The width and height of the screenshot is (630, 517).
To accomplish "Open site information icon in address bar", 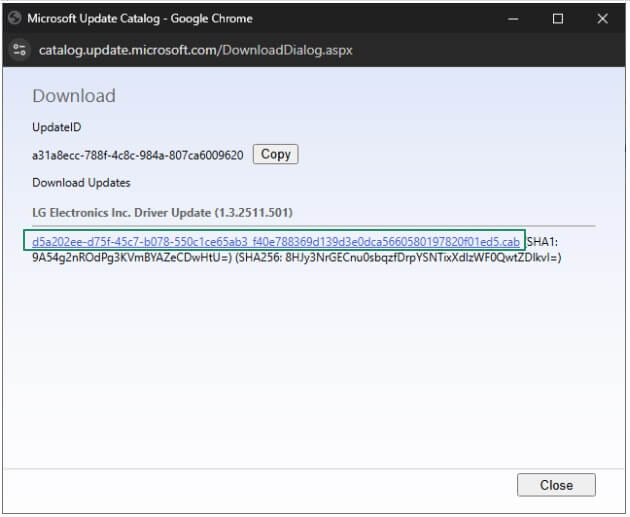I will (x=19, y=50).
